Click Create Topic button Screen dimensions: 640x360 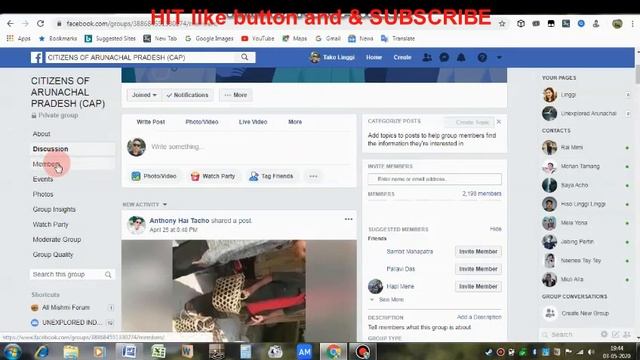point(469,122)
